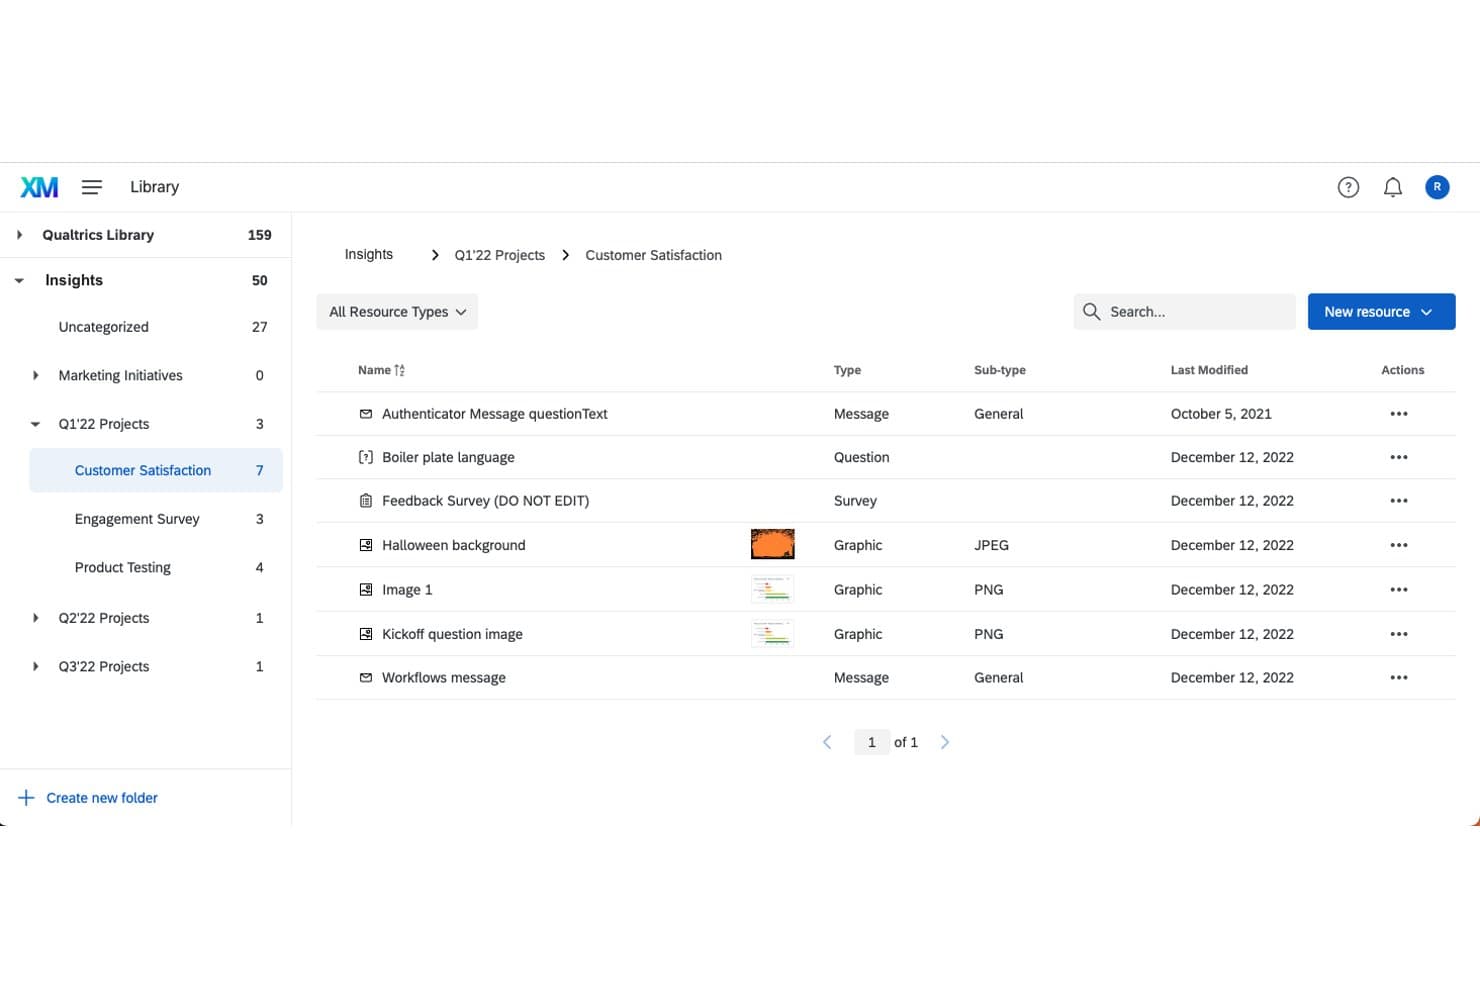Viewport: 1480px width, 987px height.
Task: Open actions menu for Feedback Survey row
Action: click(1399, 501)
